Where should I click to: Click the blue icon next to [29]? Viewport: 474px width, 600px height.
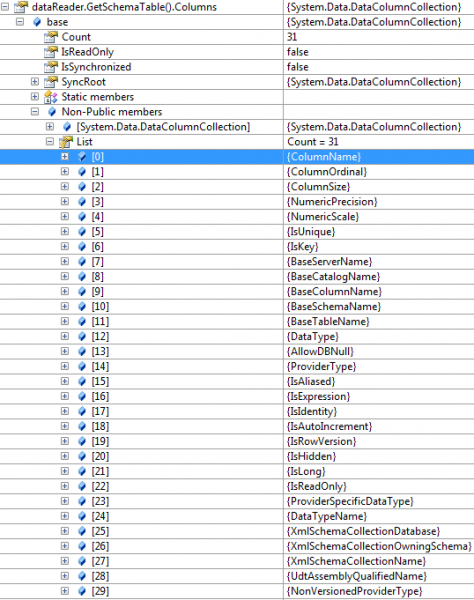click(82, 591)
